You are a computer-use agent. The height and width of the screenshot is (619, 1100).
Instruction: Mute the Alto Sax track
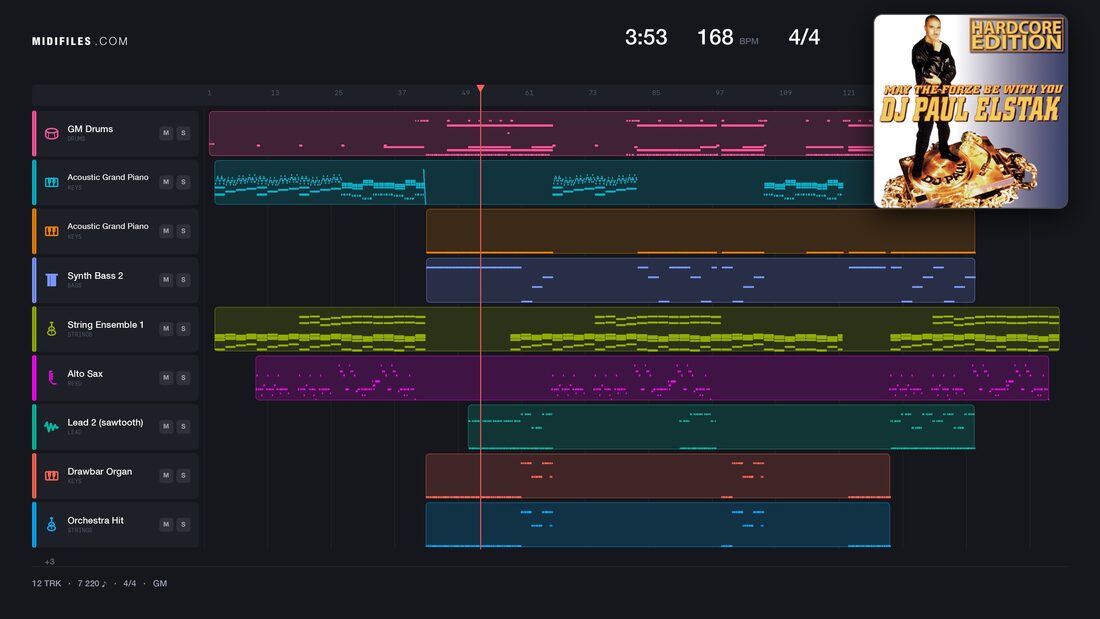point(166,378)
